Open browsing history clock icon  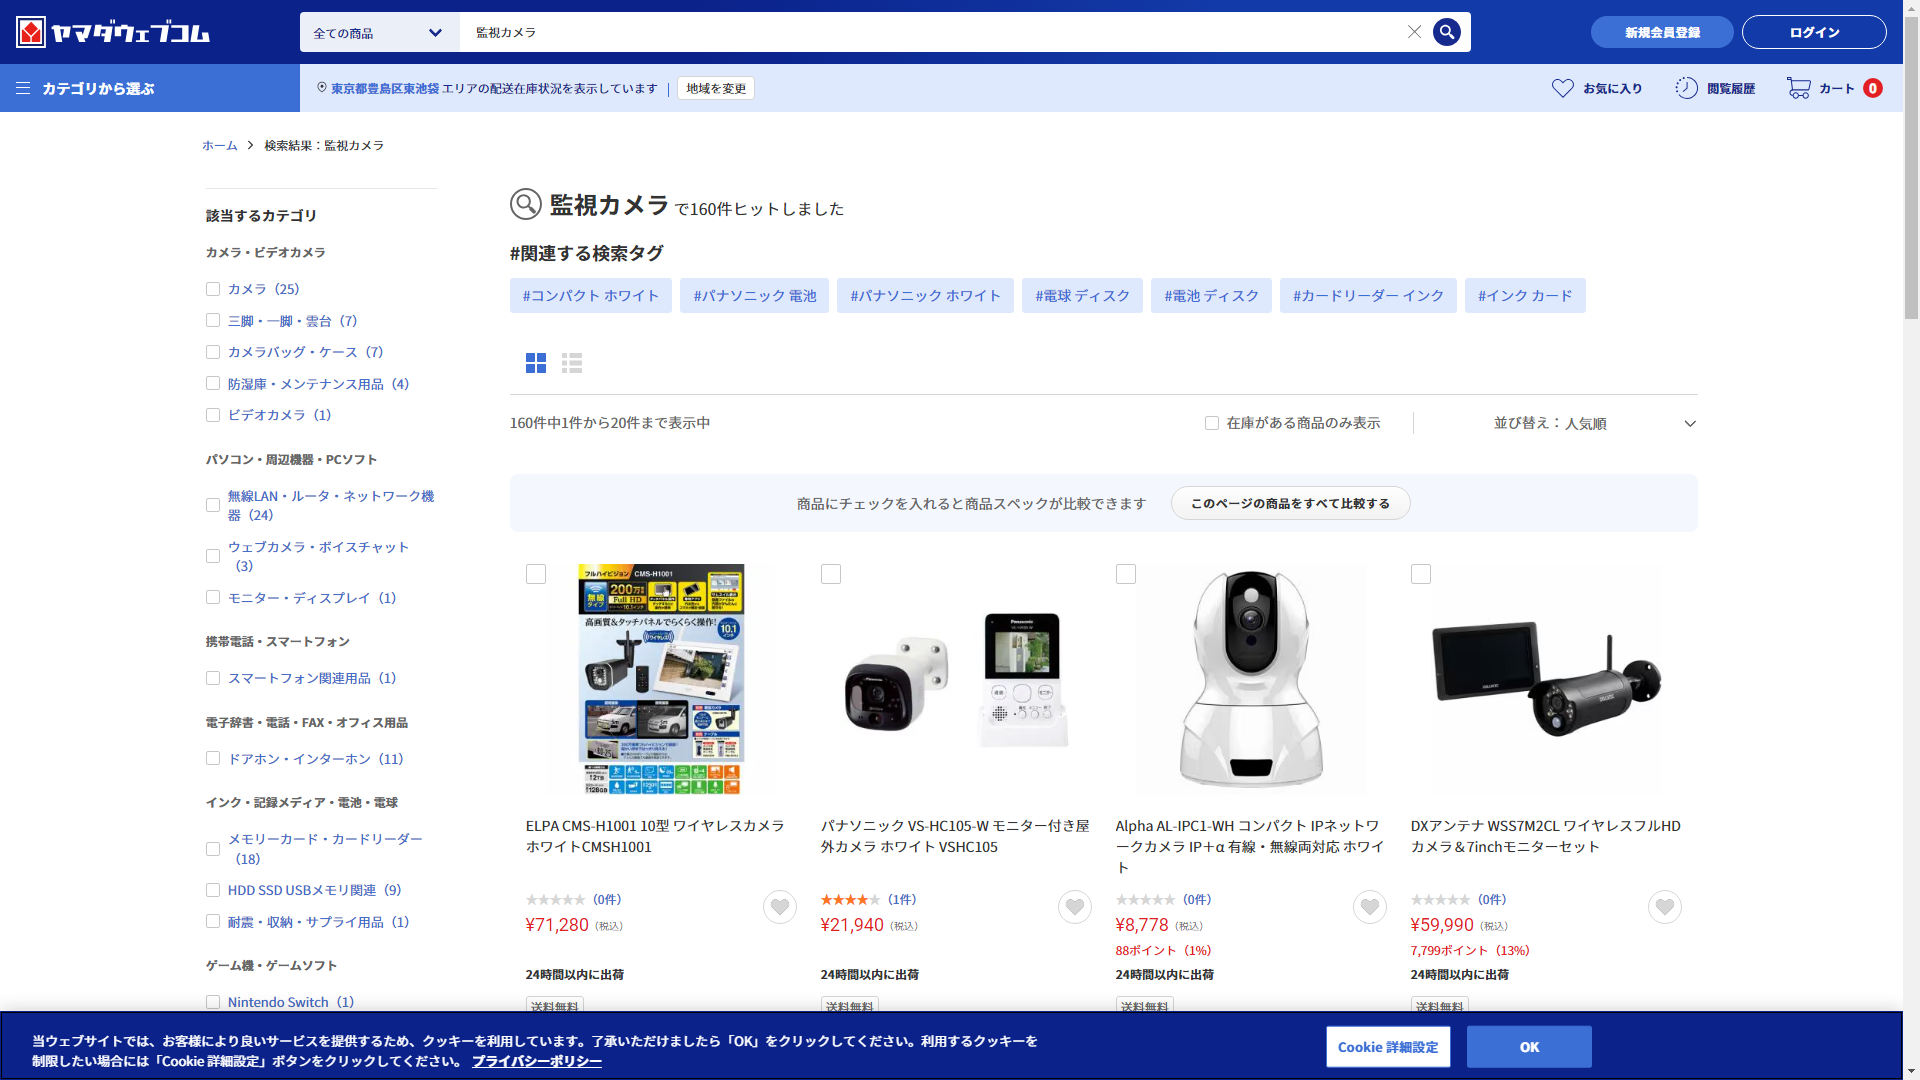pyautogui.click(x=1686, y=88)
